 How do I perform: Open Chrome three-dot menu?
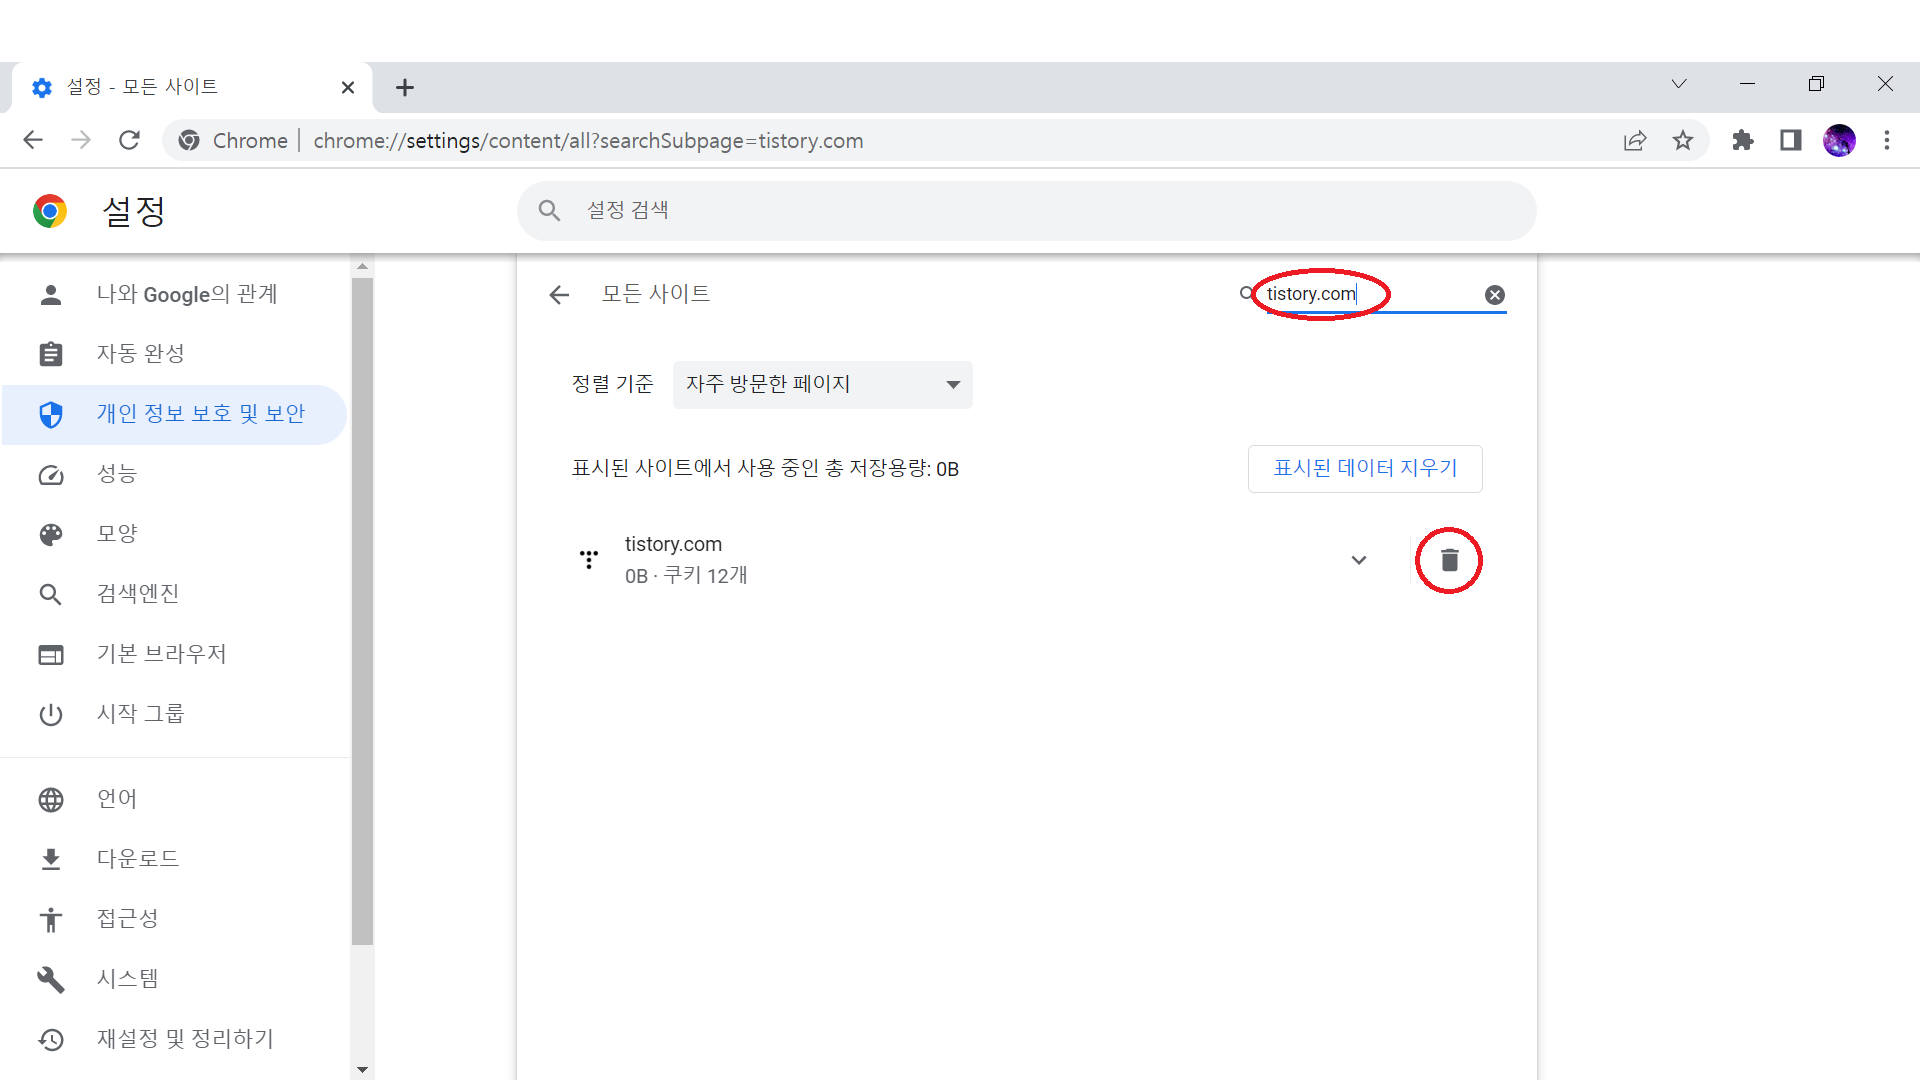point(1887,141)
